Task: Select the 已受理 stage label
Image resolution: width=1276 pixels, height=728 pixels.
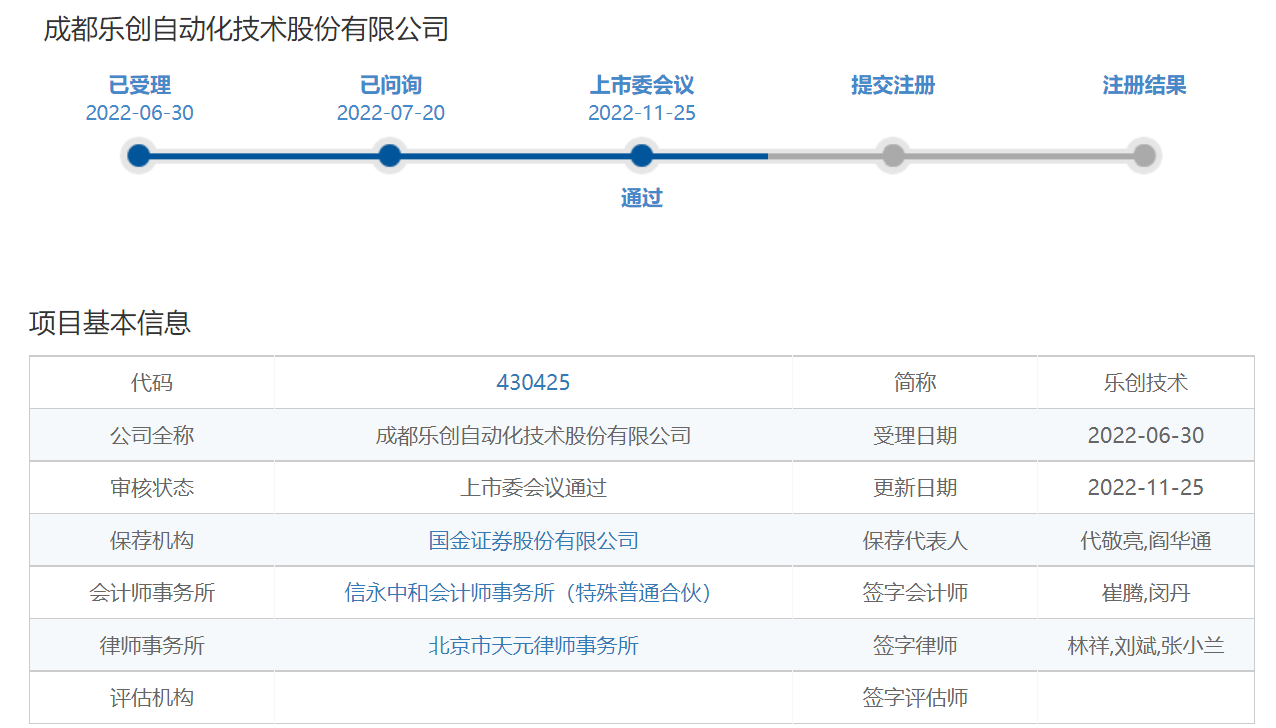Action: point(139,85)
